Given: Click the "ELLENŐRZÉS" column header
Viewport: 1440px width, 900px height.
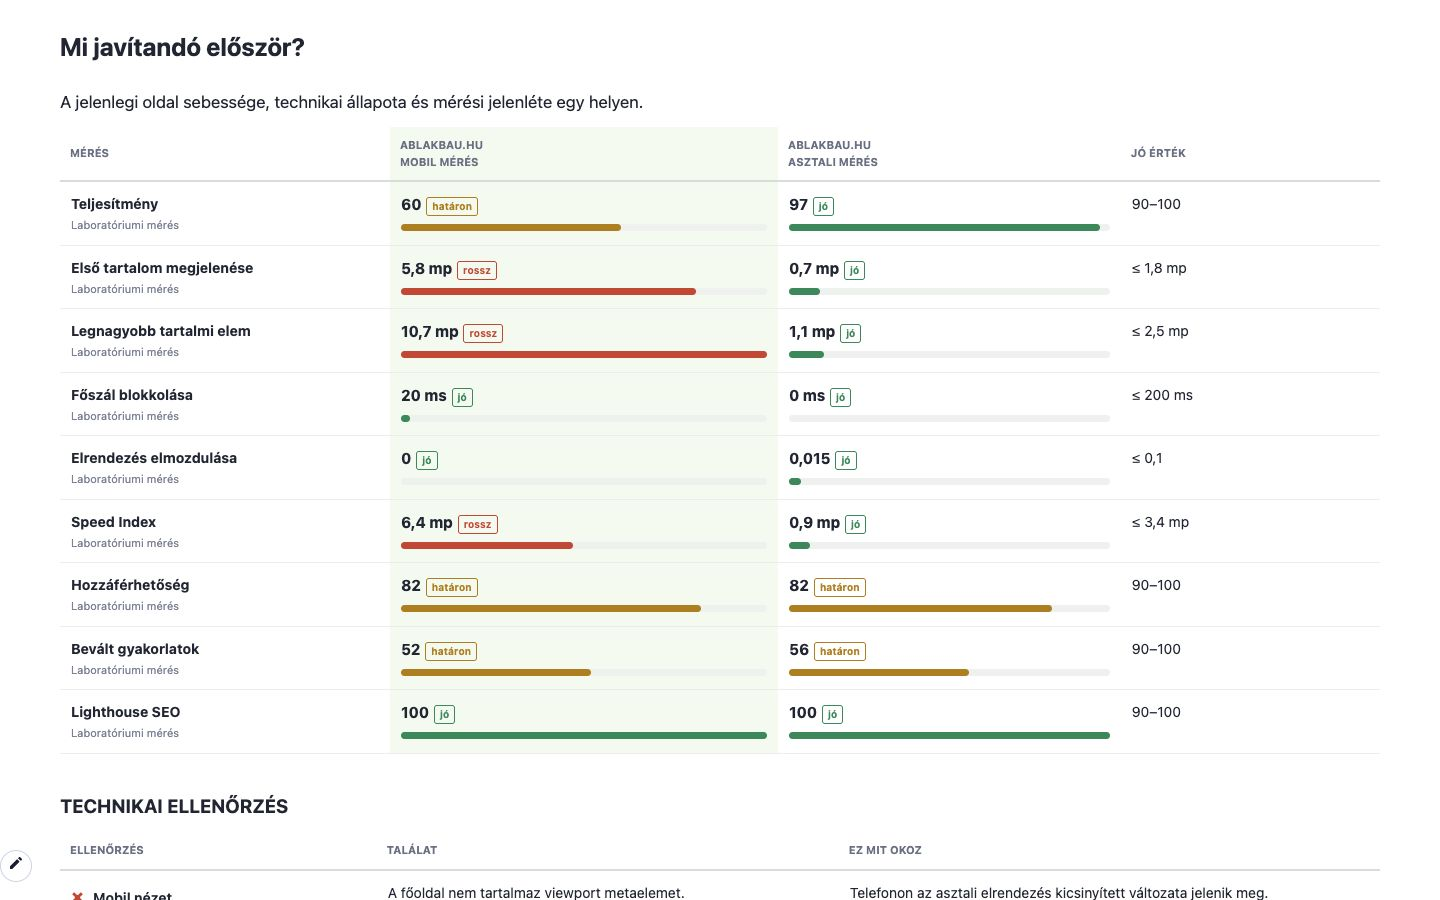Looking at the screenshot, I should 107,851.
